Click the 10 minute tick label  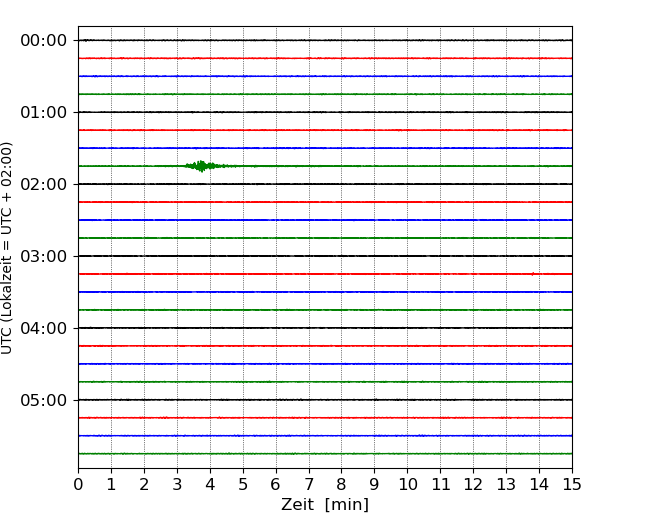(408, 485)
